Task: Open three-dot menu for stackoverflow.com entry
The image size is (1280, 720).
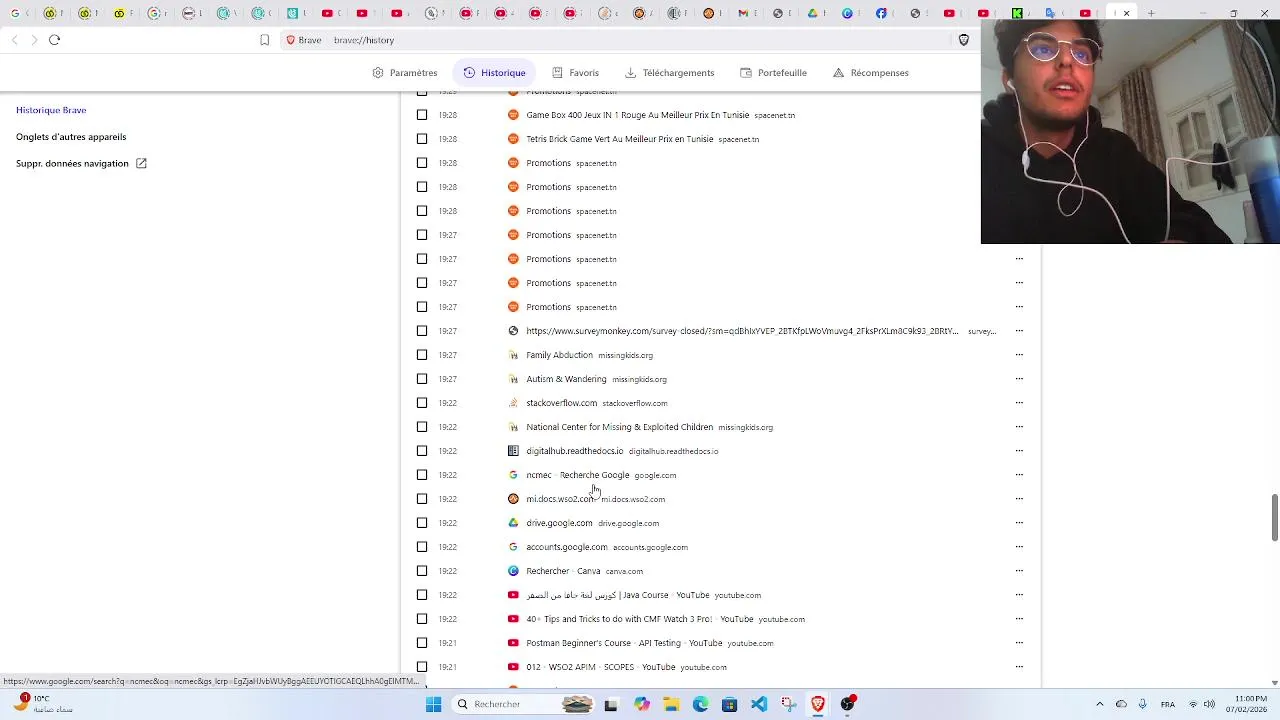Action: [x=1019, y=403]
